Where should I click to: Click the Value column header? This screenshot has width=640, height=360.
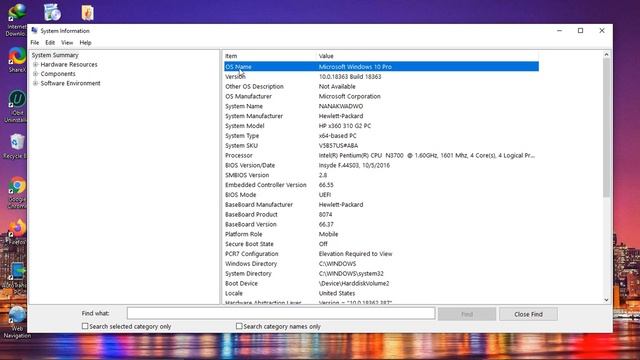[x=428, y=56]
